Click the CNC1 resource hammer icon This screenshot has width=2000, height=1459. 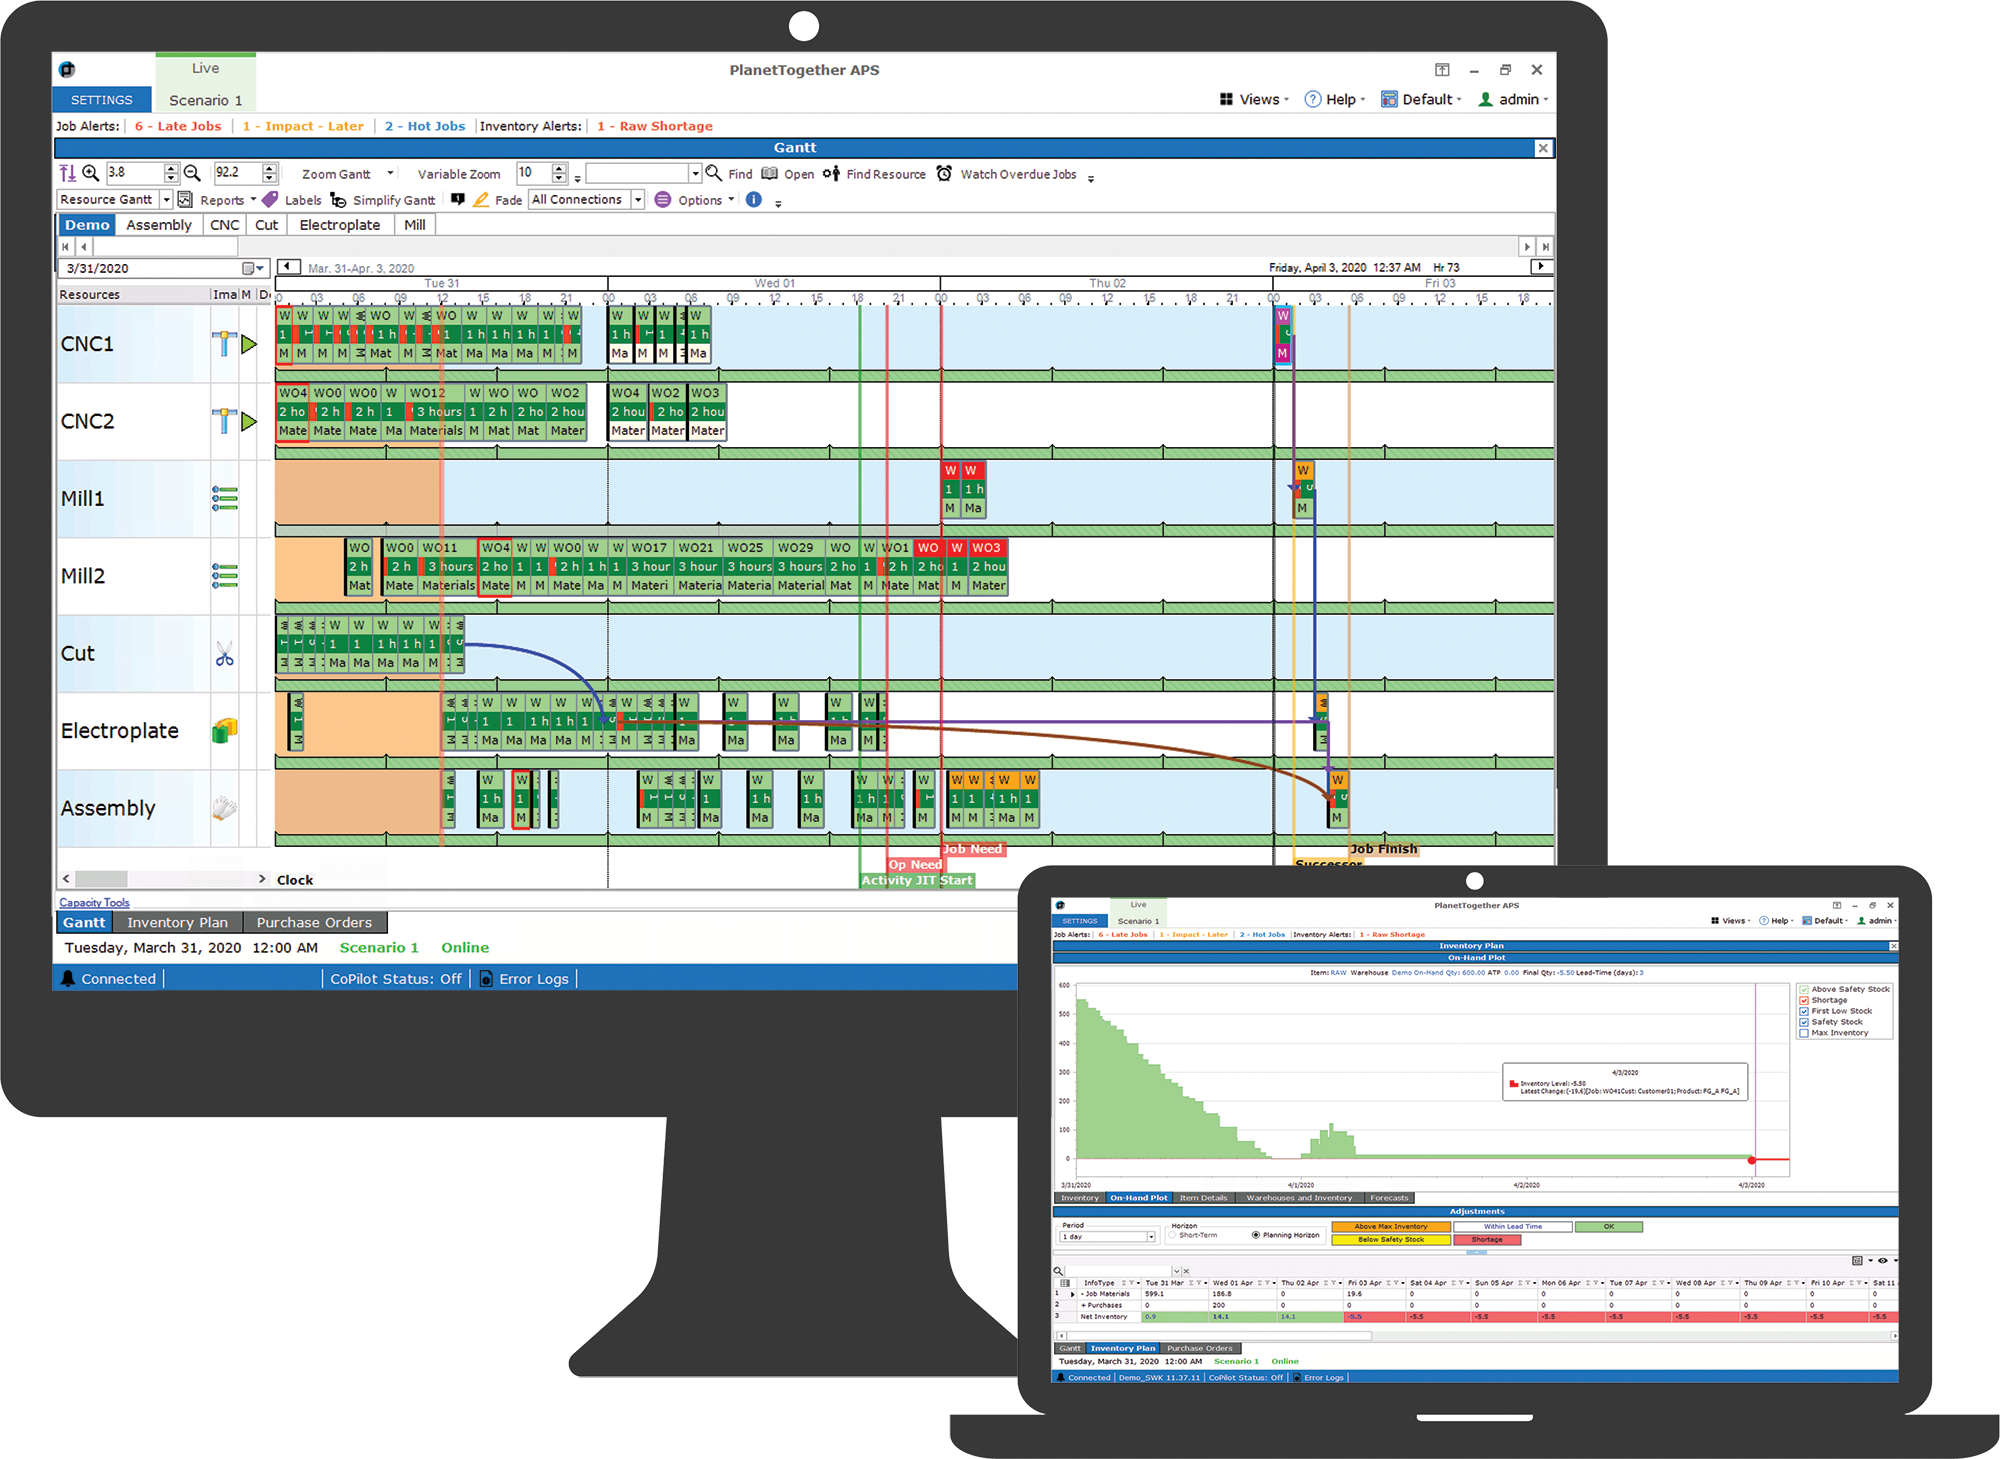point(224,343)
